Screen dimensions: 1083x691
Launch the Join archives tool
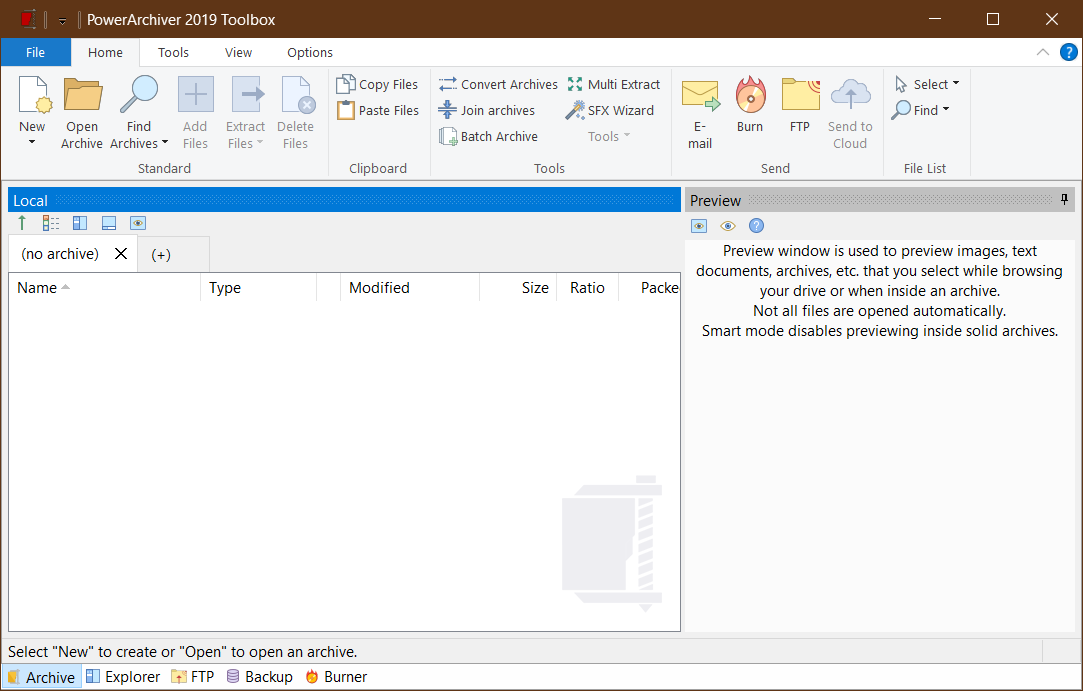pos(486,111)
